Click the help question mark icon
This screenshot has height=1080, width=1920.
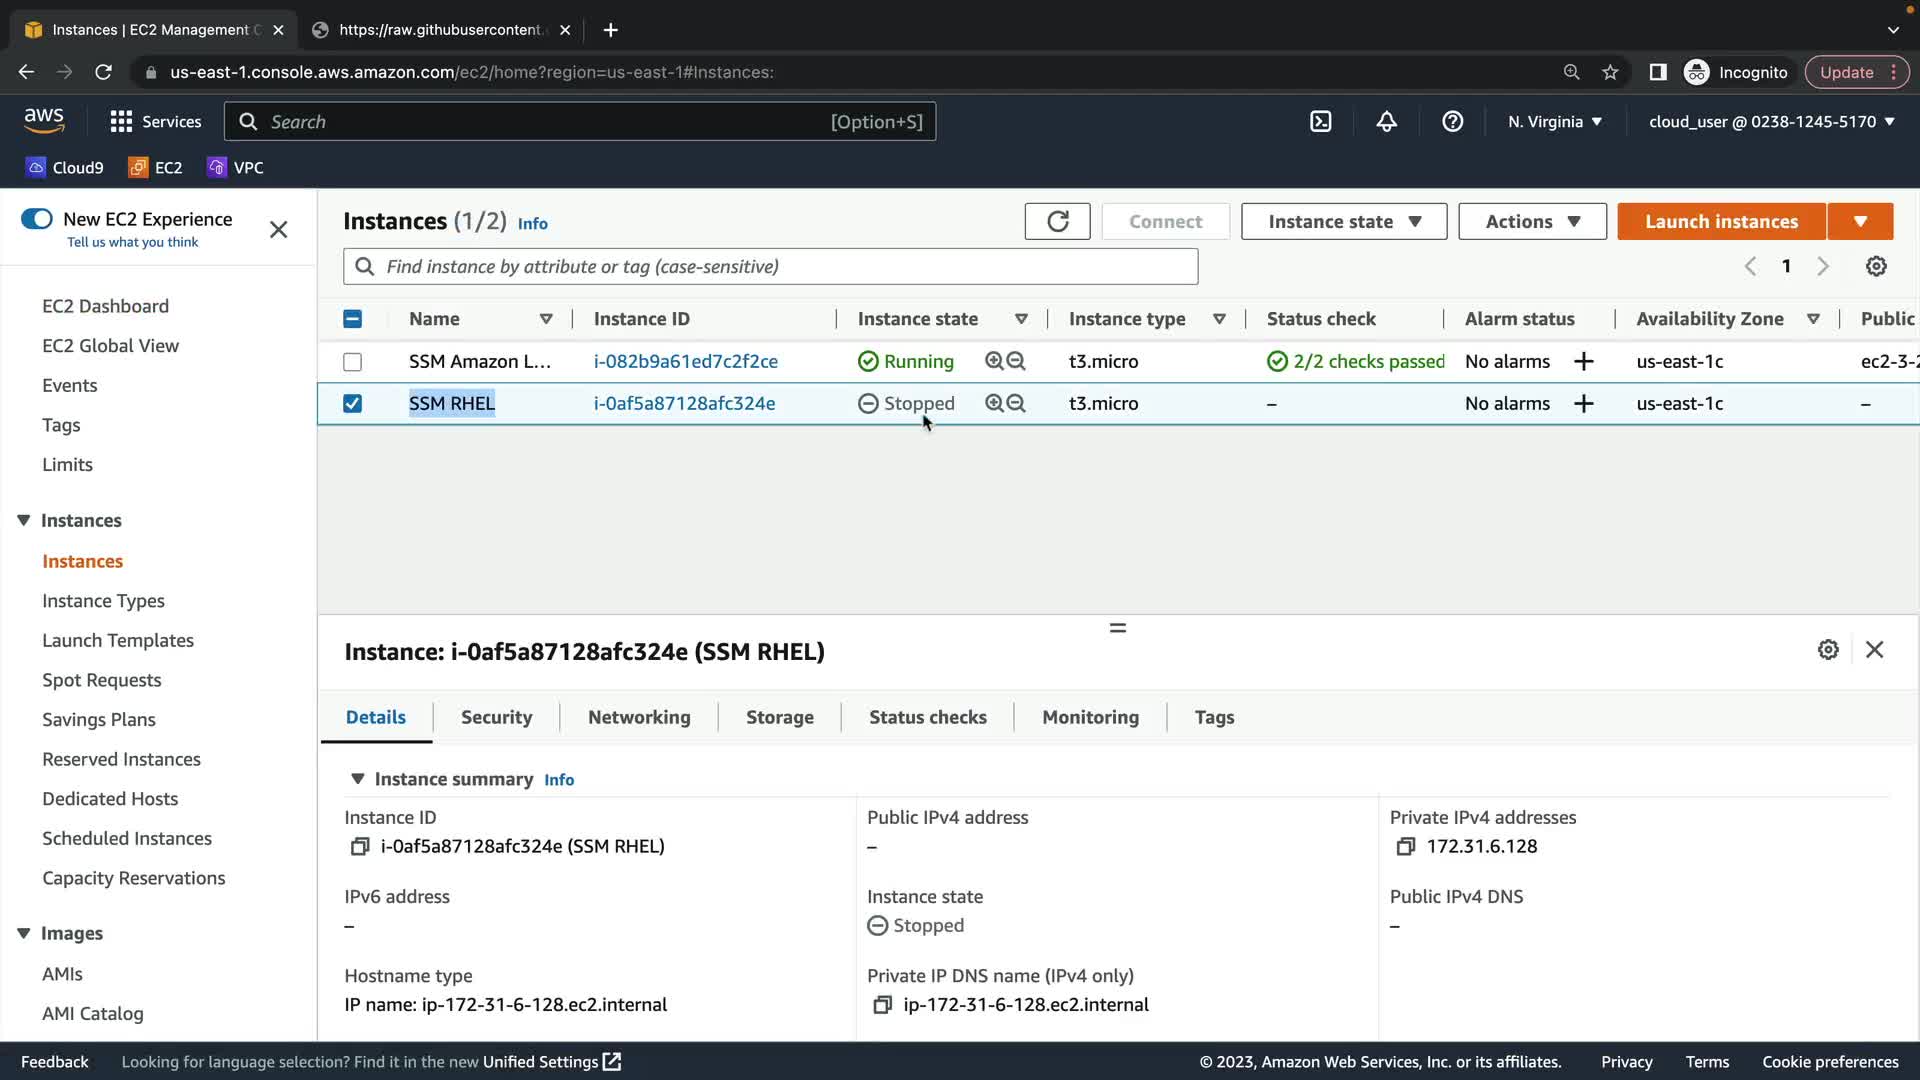click(1452, 122)
